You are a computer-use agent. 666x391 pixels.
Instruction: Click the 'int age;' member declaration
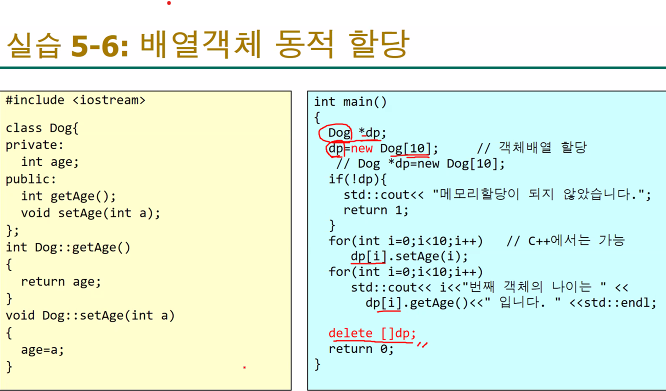point(50,162)
